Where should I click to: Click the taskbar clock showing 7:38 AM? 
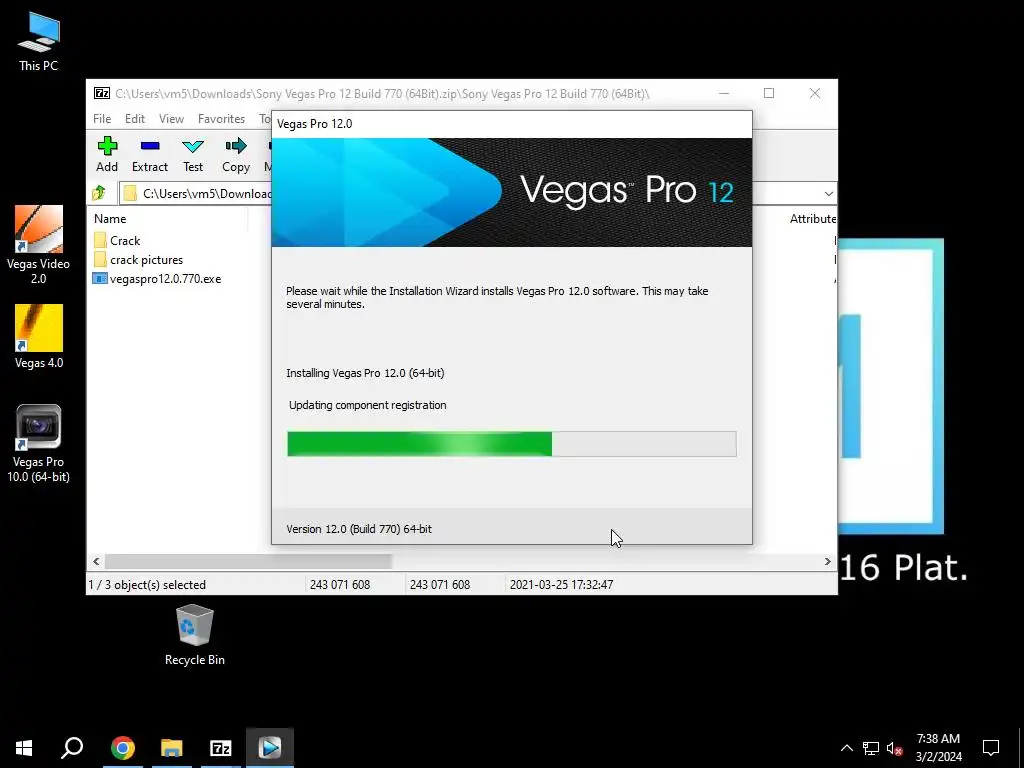[938, 748]
